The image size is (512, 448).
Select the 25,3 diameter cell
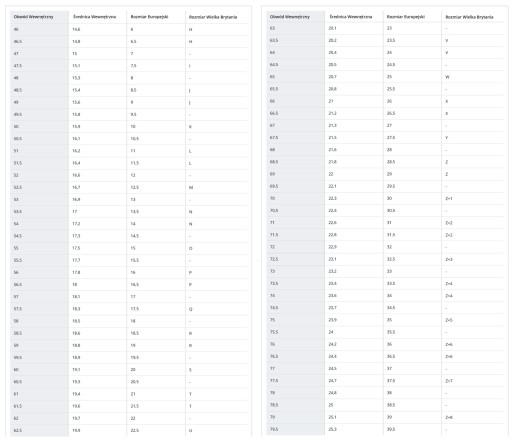coord(332,429)
